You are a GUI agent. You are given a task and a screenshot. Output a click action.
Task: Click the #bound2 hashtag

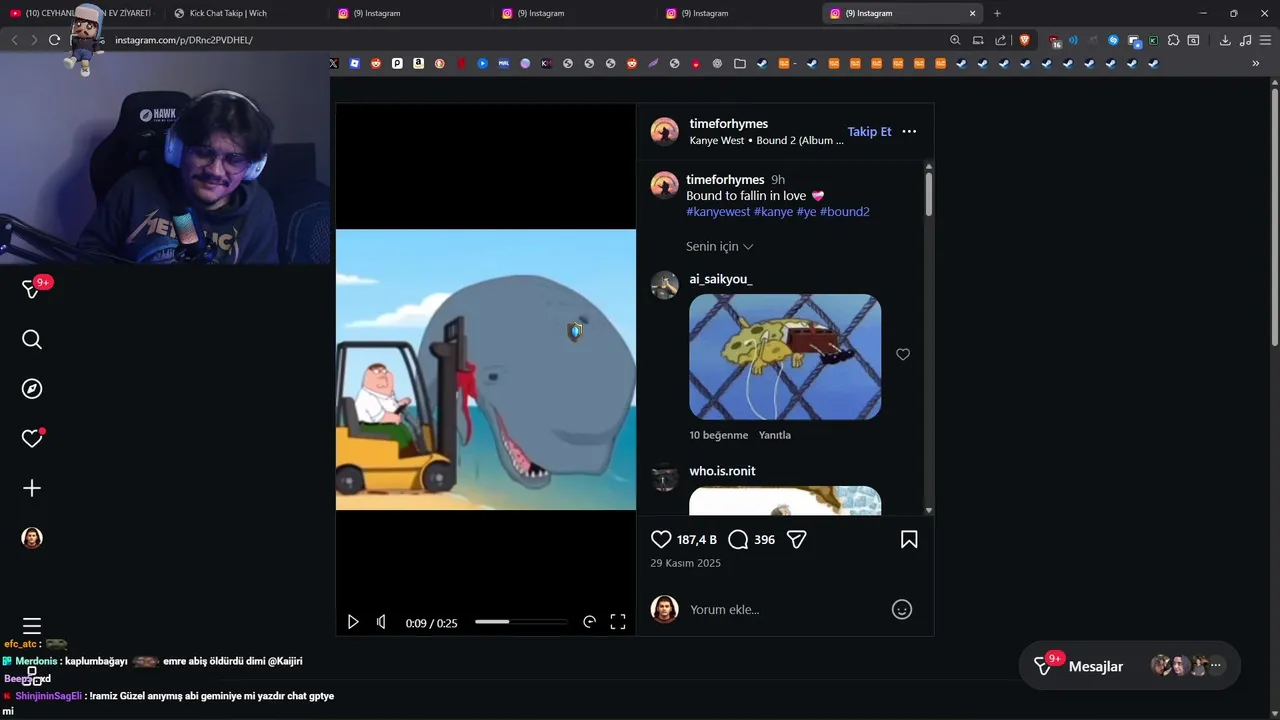(845, 212)
